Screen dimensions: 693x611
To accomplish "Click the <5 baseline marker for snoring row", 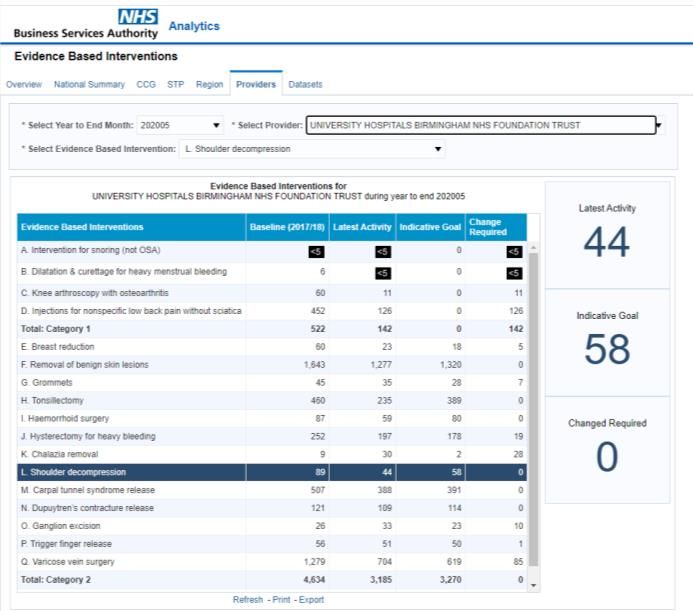I will tap(316, 252).
